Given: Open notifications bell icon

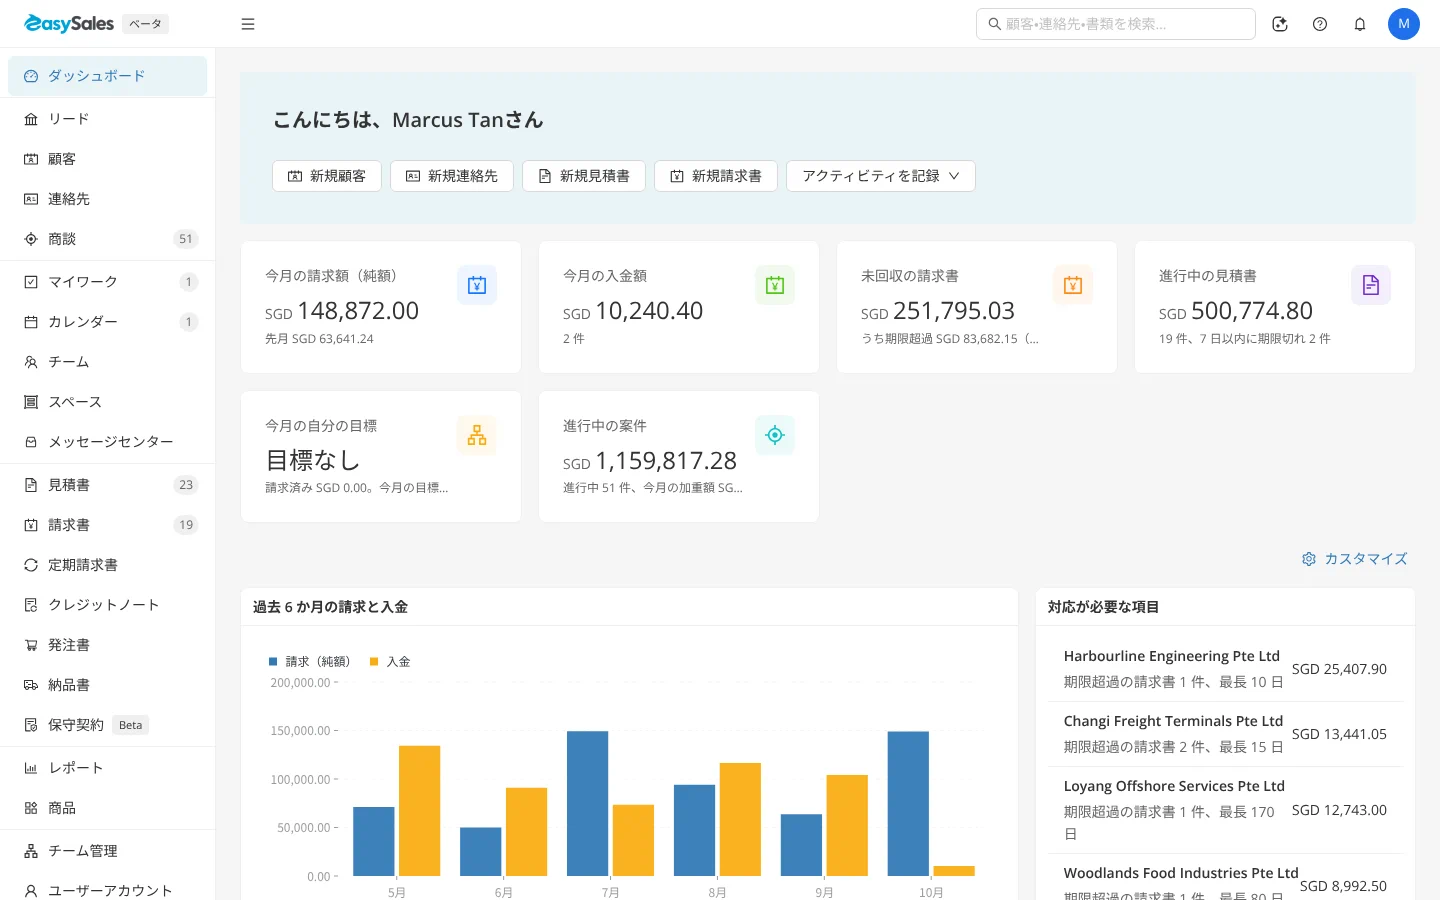Looking at the screenshot, I should click(1360, 24).
